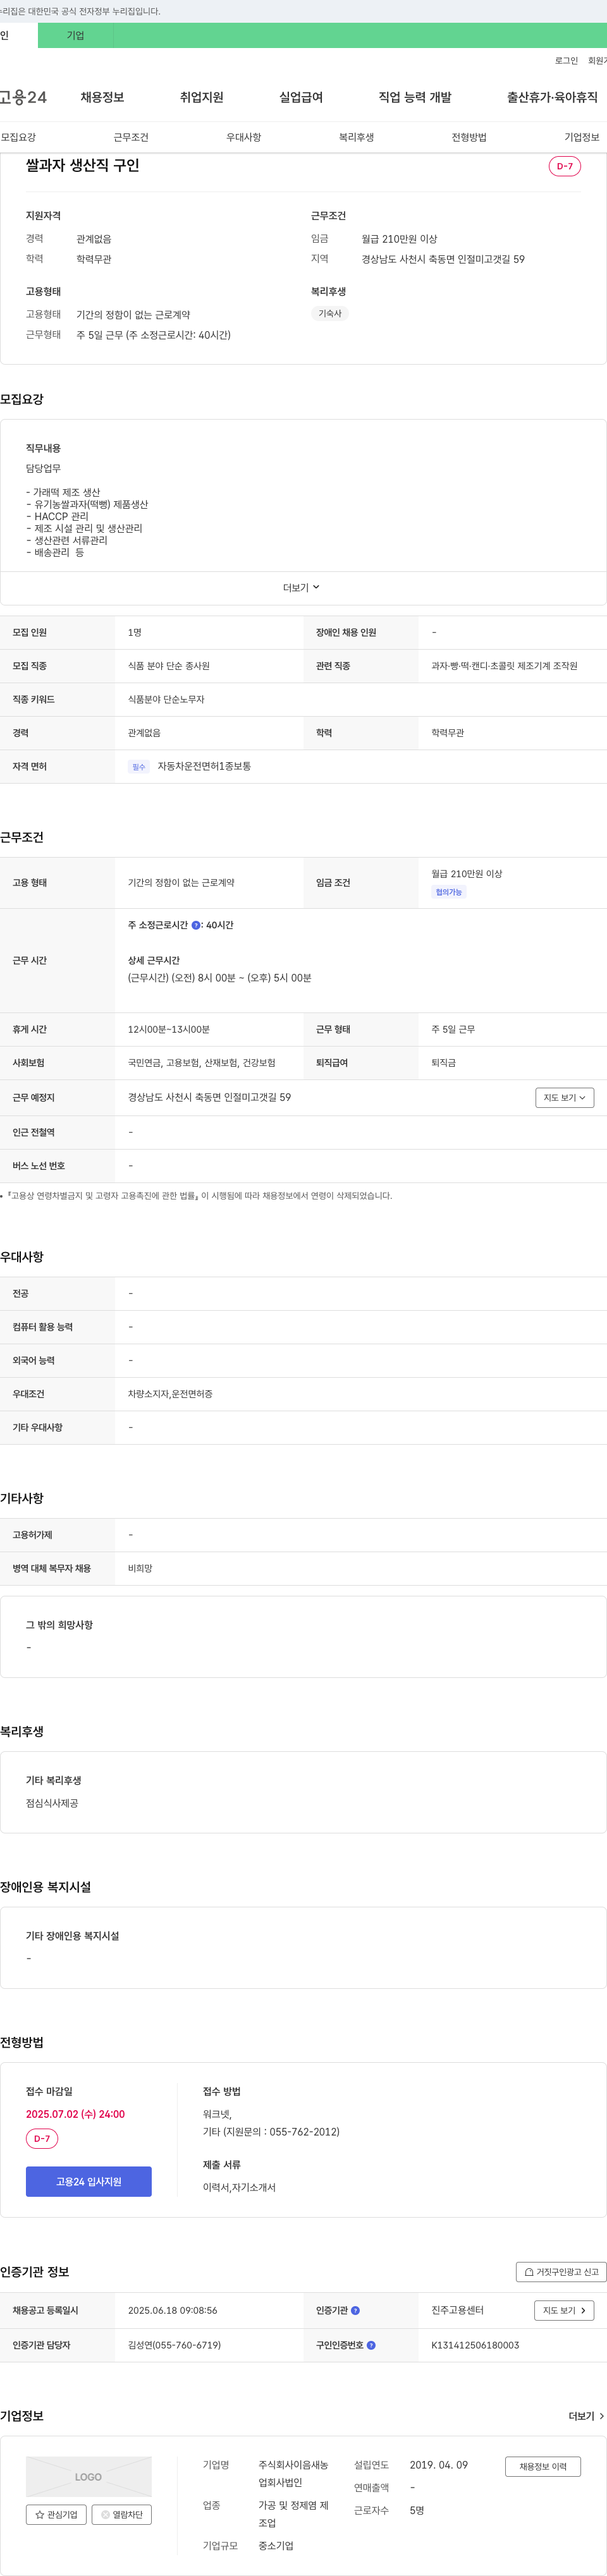The image size is (607, 2576).
Task: Open help icon next to 인증기관 label
Action: (x=355, y=2310)
